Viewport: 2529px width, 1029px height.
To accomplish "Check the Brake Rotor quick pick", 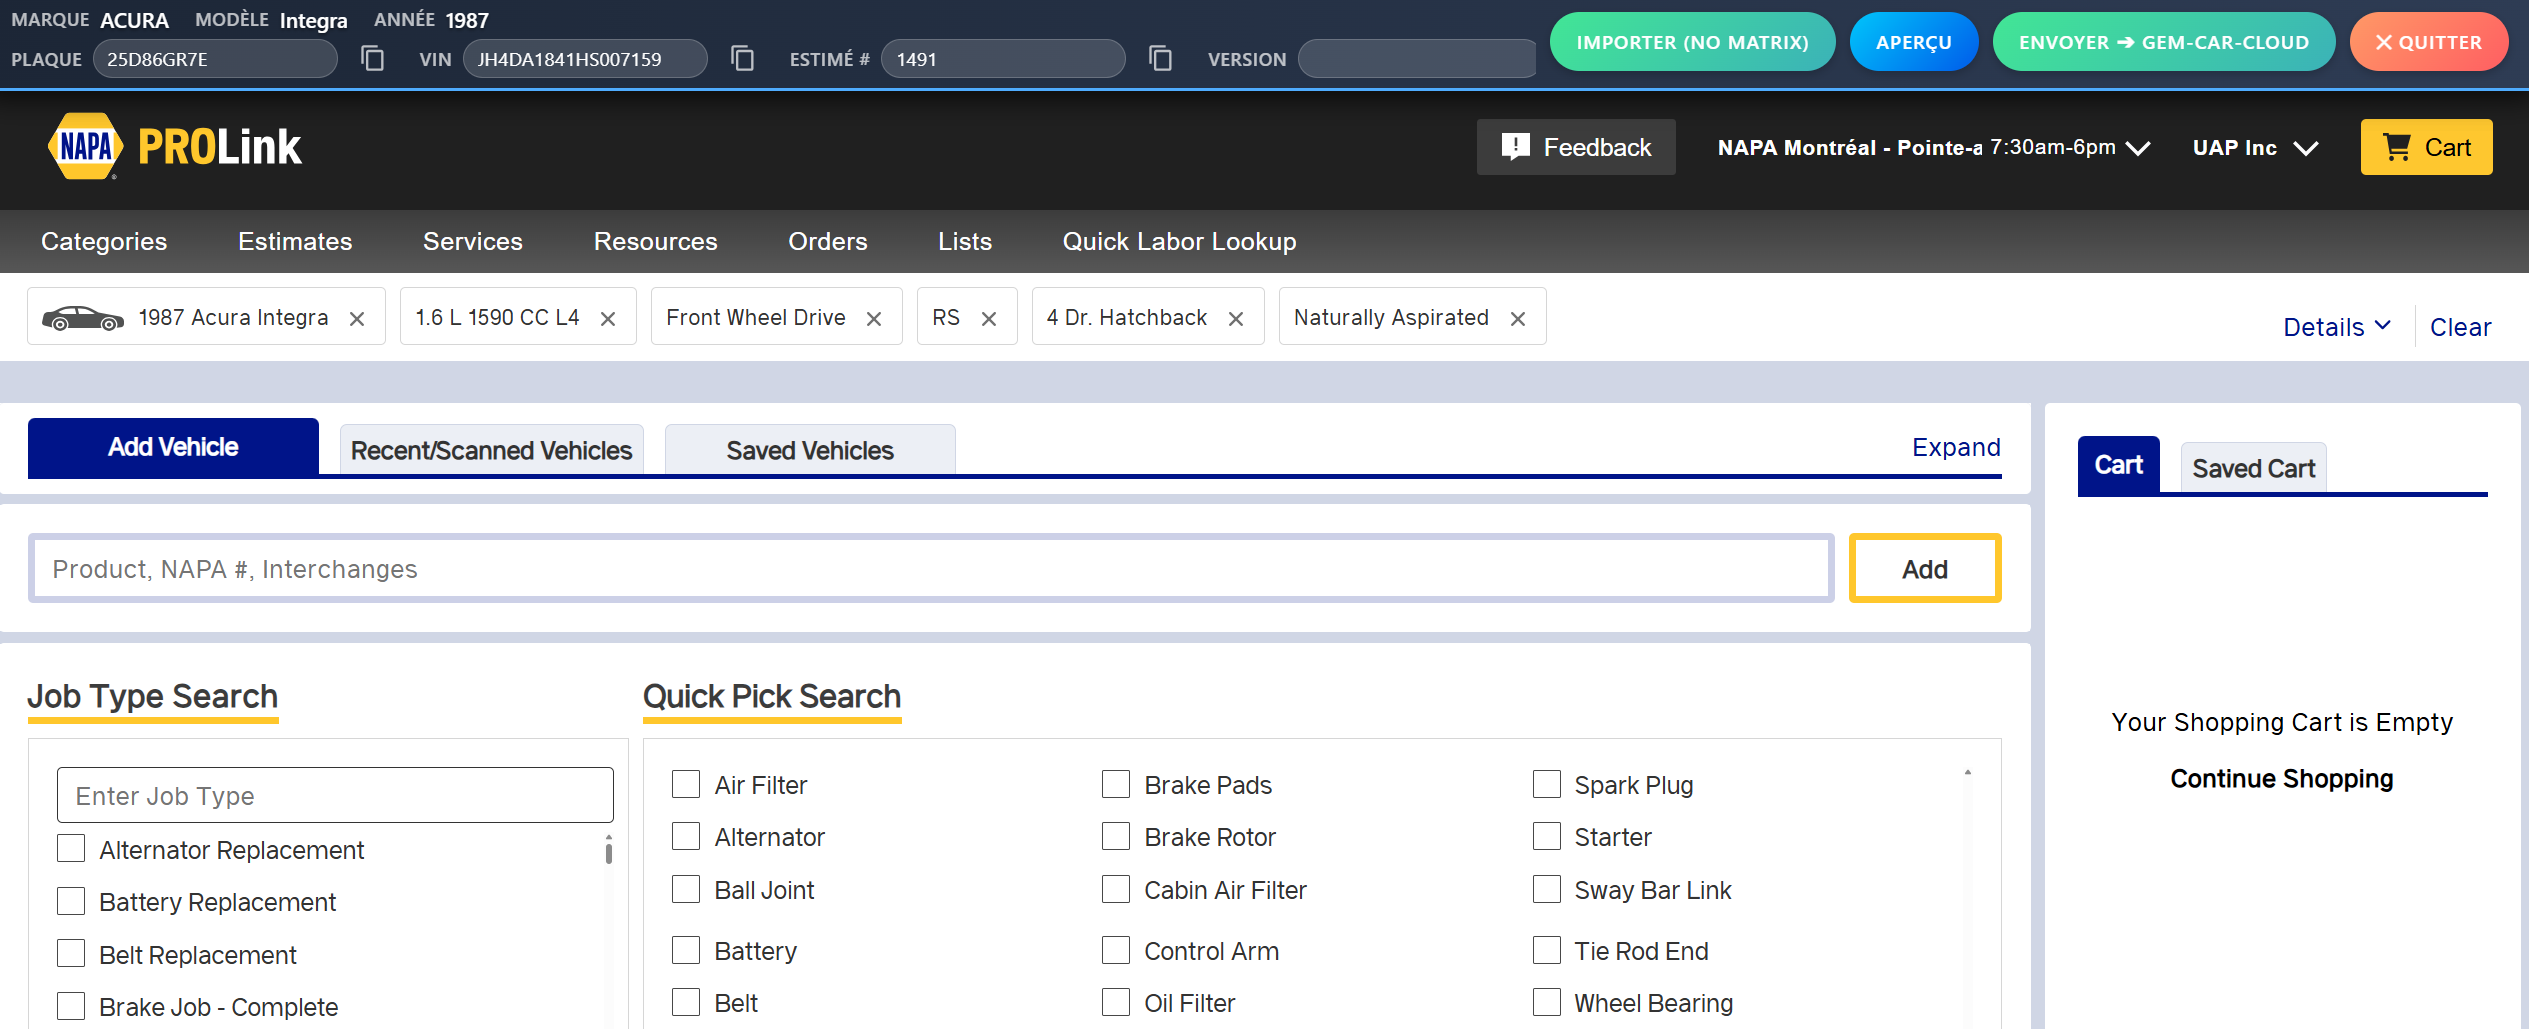I will [x=1116, y=836].
